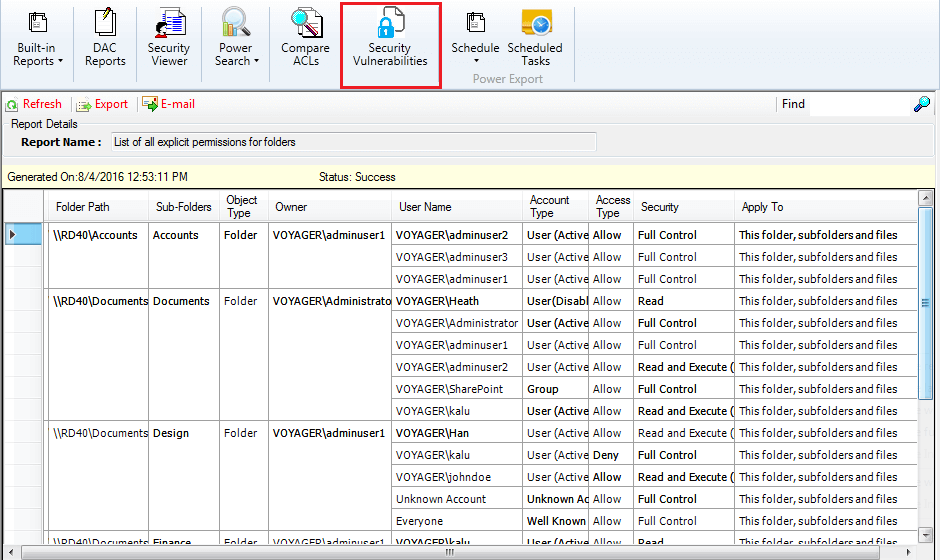Click the E-mail icon
This screenshot has height=560, width=940.
tap(149, 104)
